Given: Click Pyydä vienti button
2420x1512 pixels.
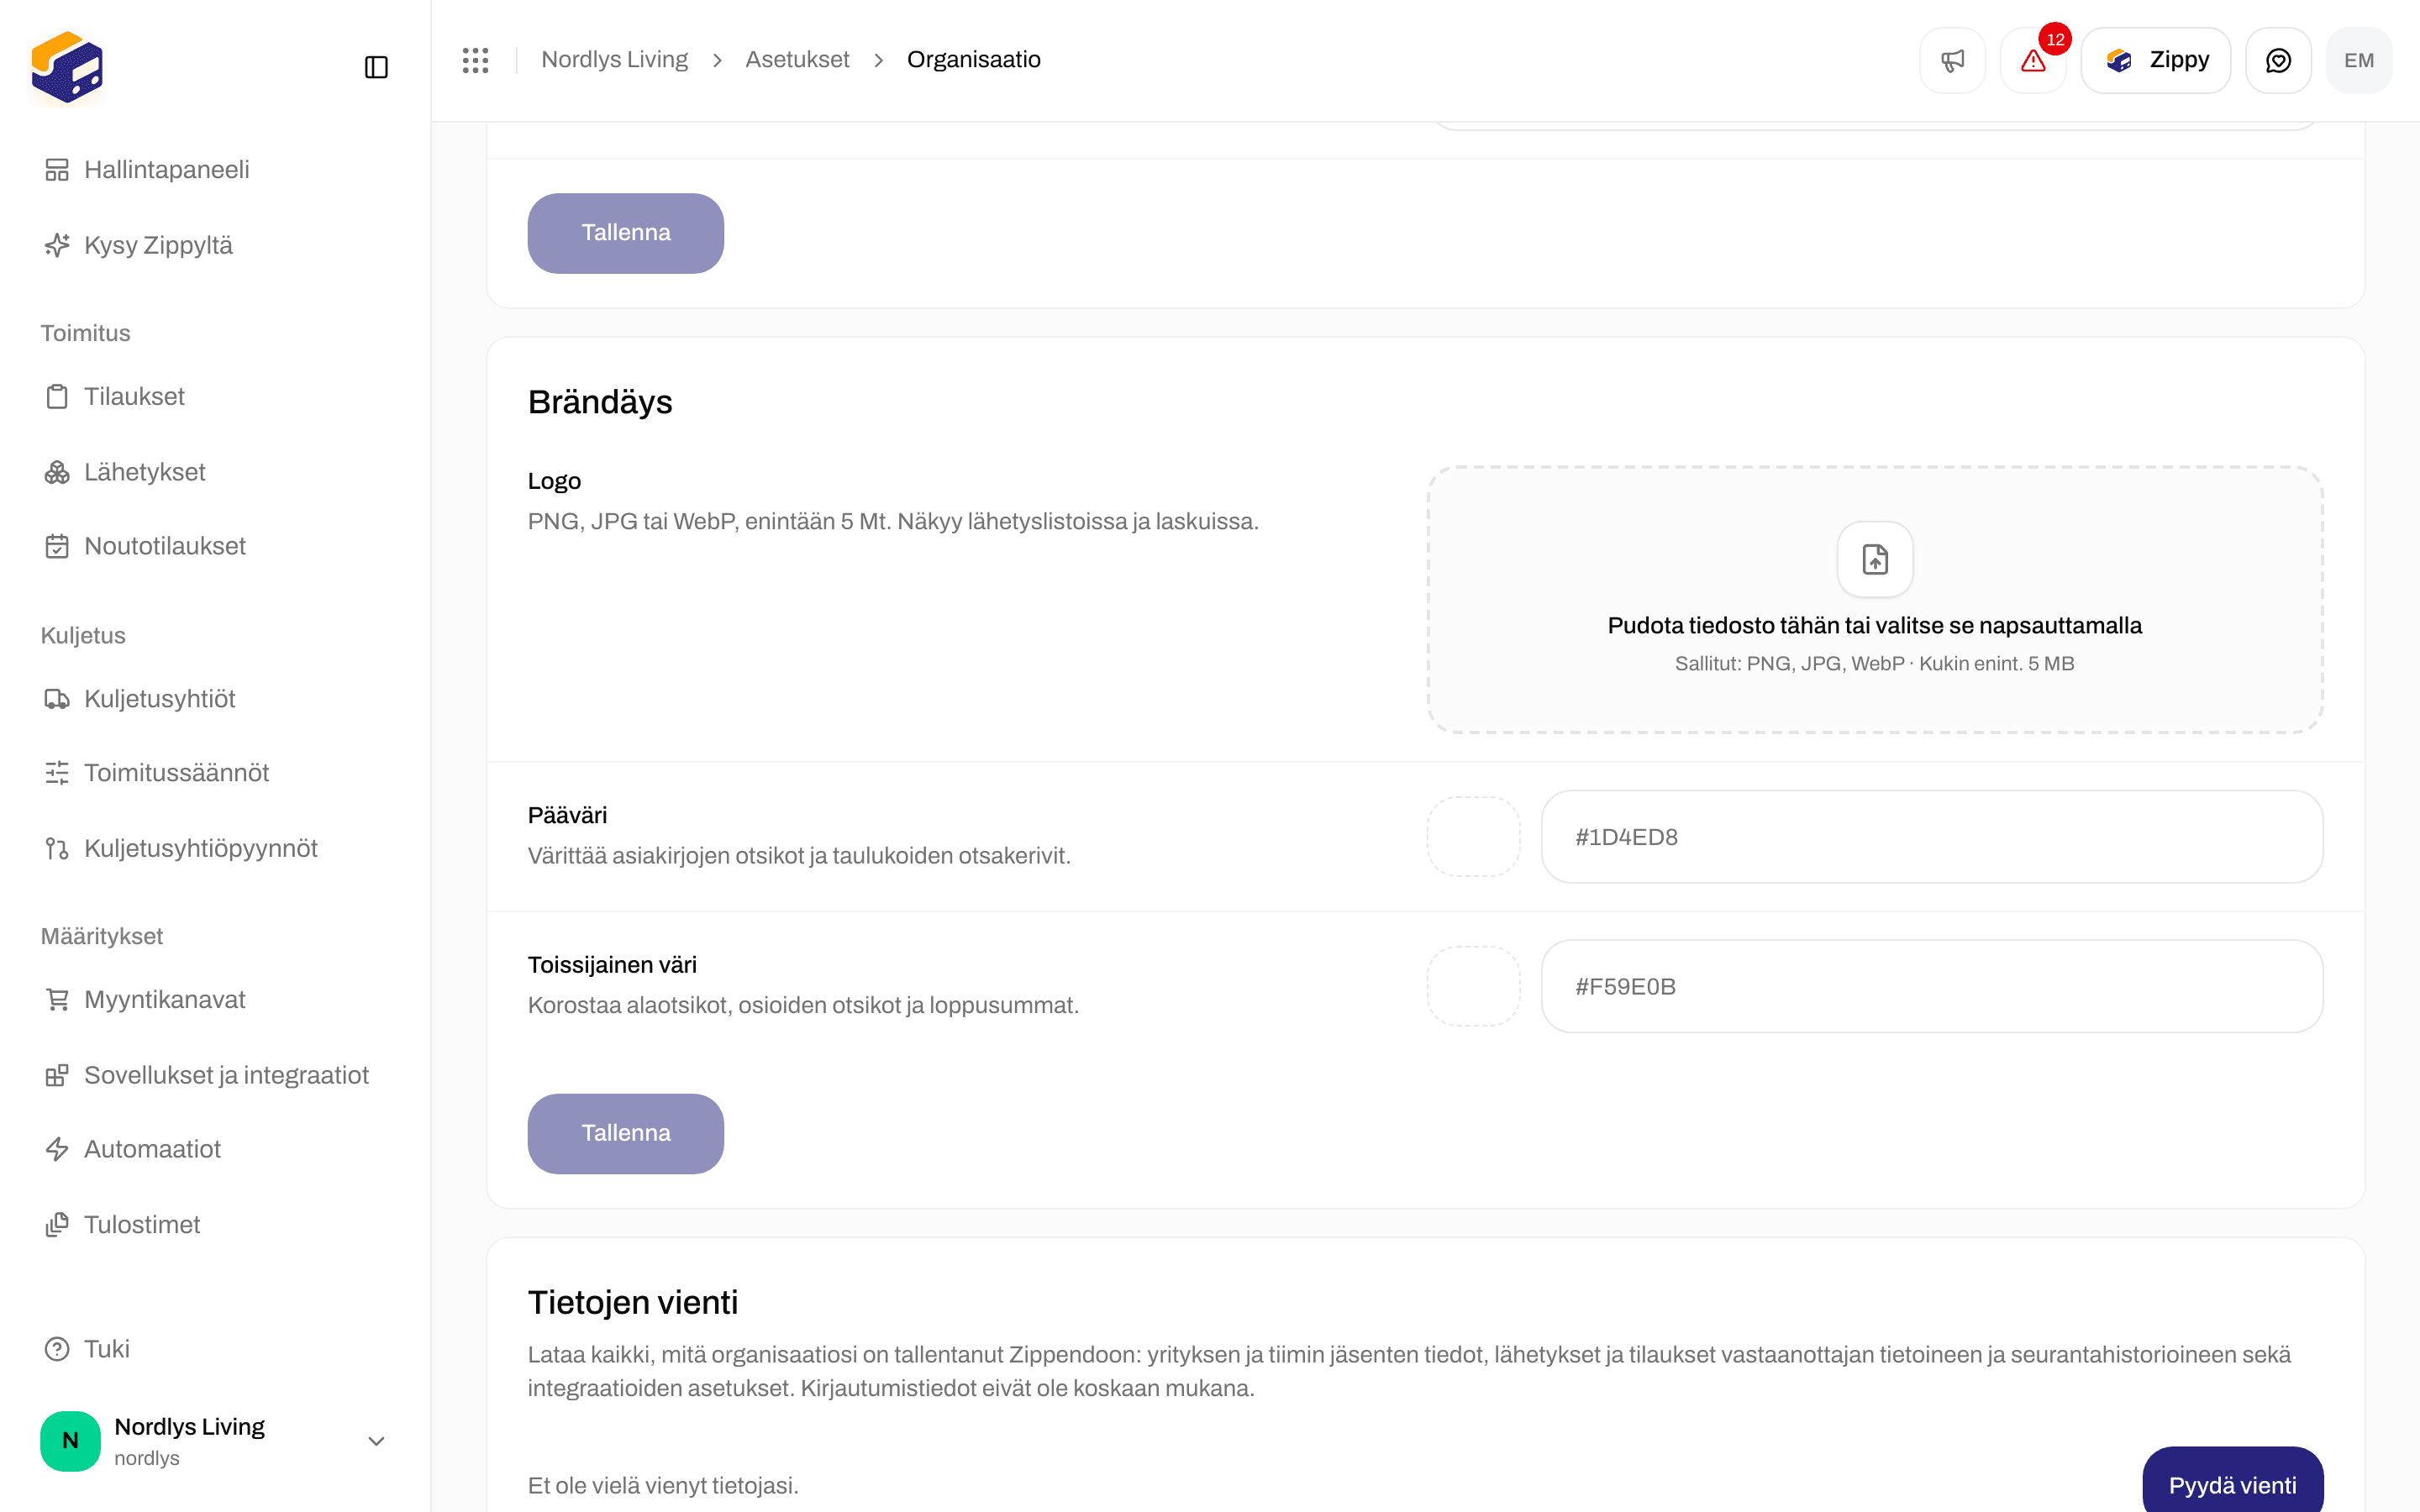Looking at the screenshot, I should pos(2232,1480).
